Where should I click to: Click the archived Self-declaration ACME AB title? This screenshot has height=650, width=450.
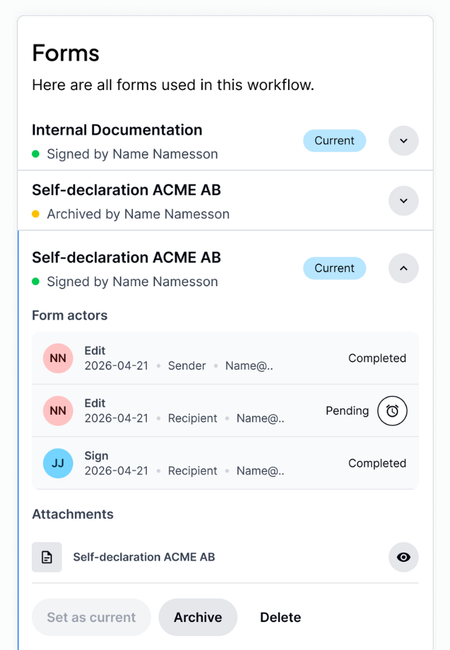pos(126,190)
